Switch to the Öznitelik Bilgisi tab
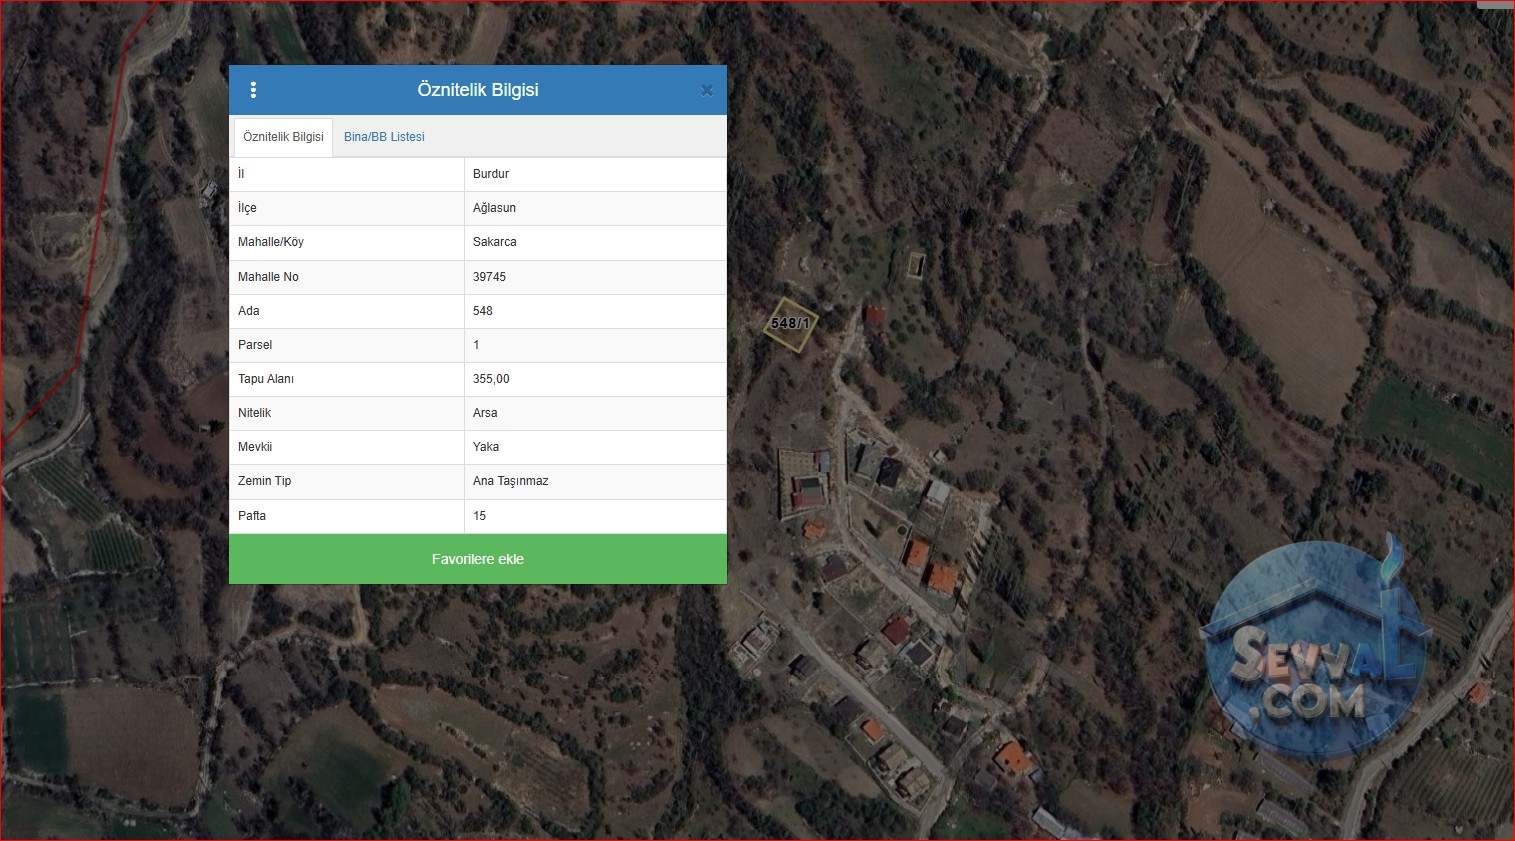The height and width of the screenshot is (841, 1515). click(283, 137)
